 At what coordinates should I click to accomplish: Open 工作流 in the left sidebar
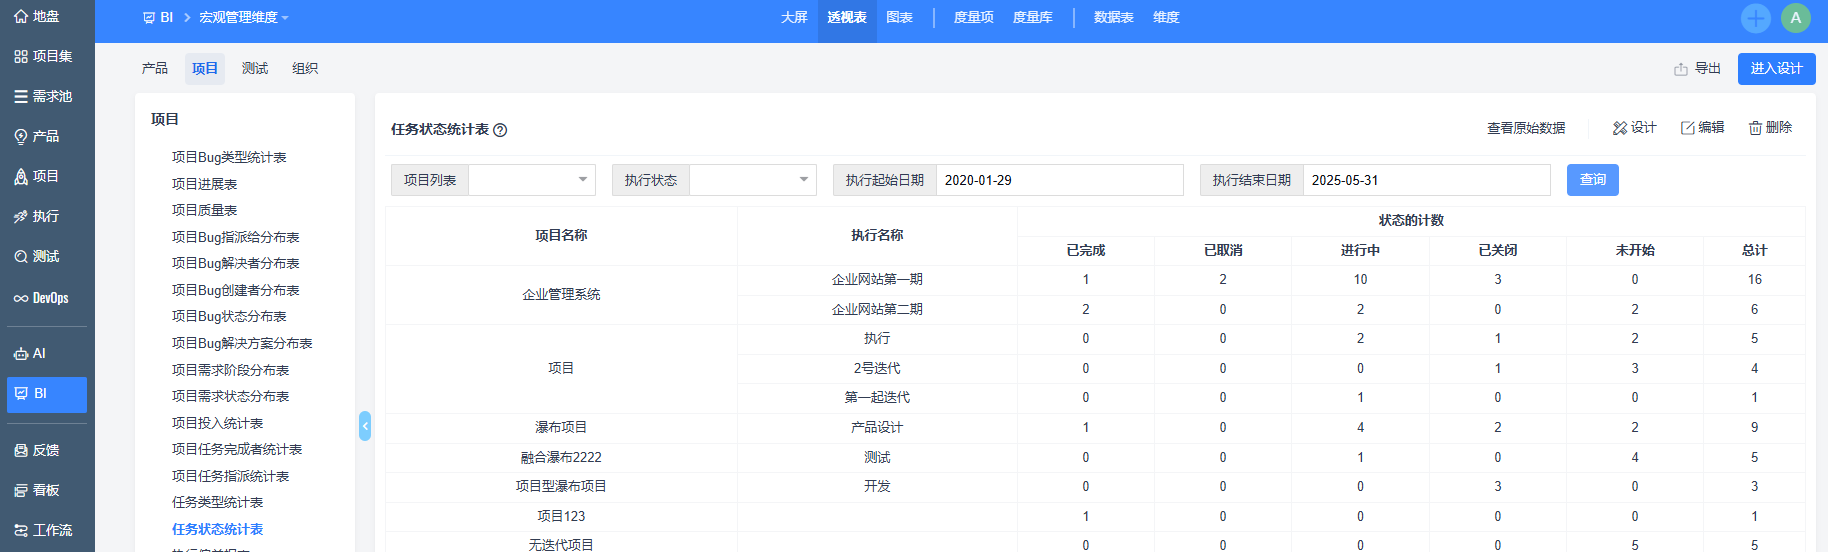point(43,530)
